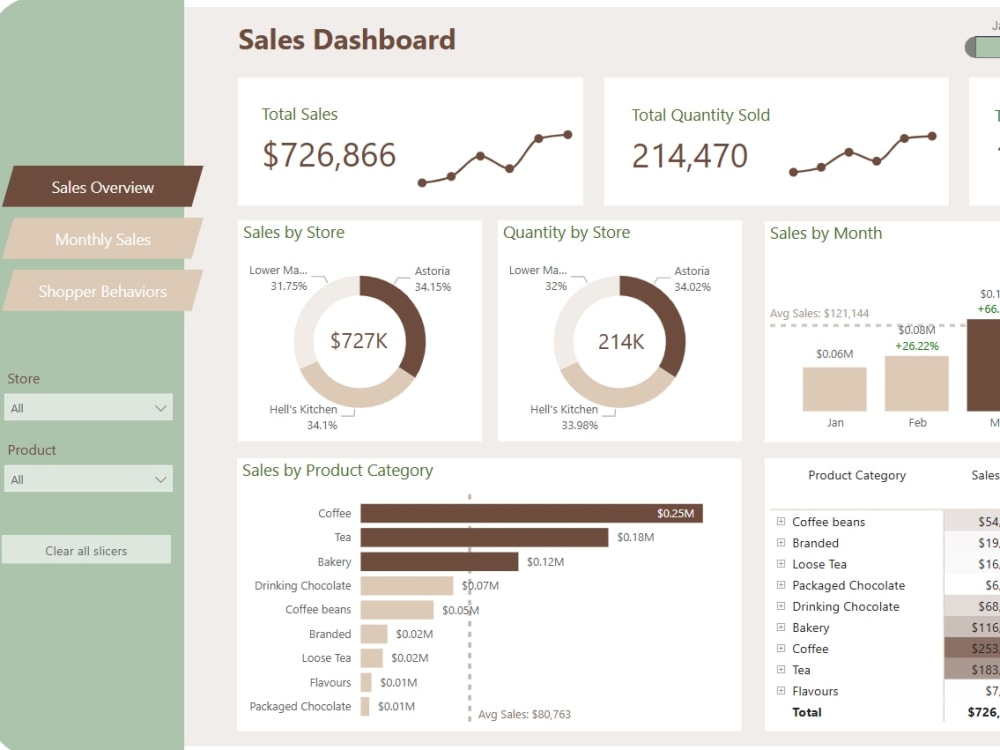Expand the Branded category row
Image resolution: width=1000 pixels, height=750 pixels.
[781, 542]
